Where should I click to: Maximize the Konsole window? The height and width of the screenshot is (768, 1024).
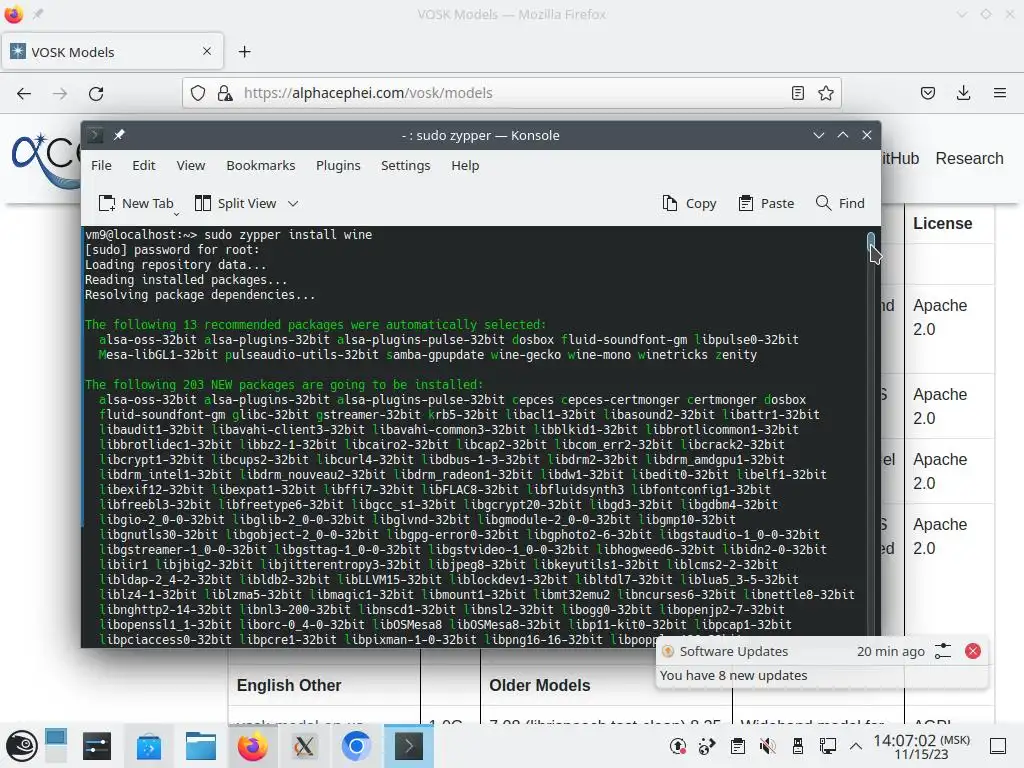(843, 135)
